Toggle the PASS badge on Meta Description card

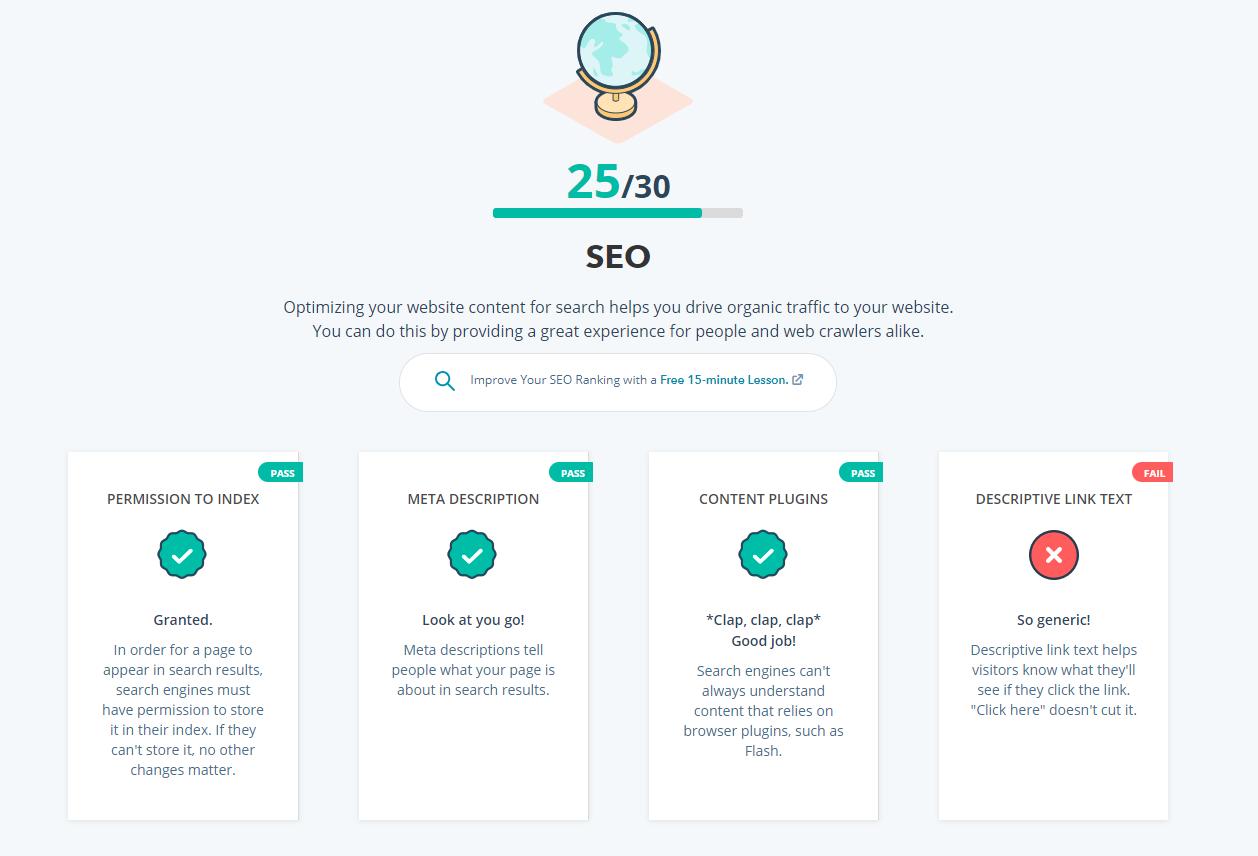click(x=571, y=472)
